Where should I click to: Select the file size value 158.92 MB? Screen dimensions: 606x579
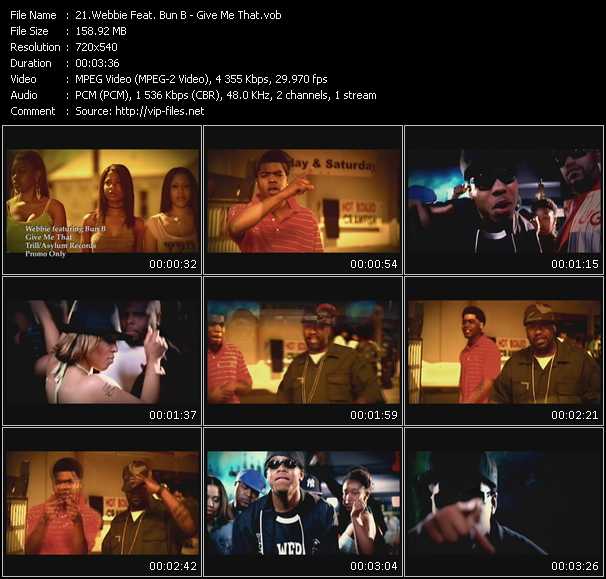pos(101,31)
